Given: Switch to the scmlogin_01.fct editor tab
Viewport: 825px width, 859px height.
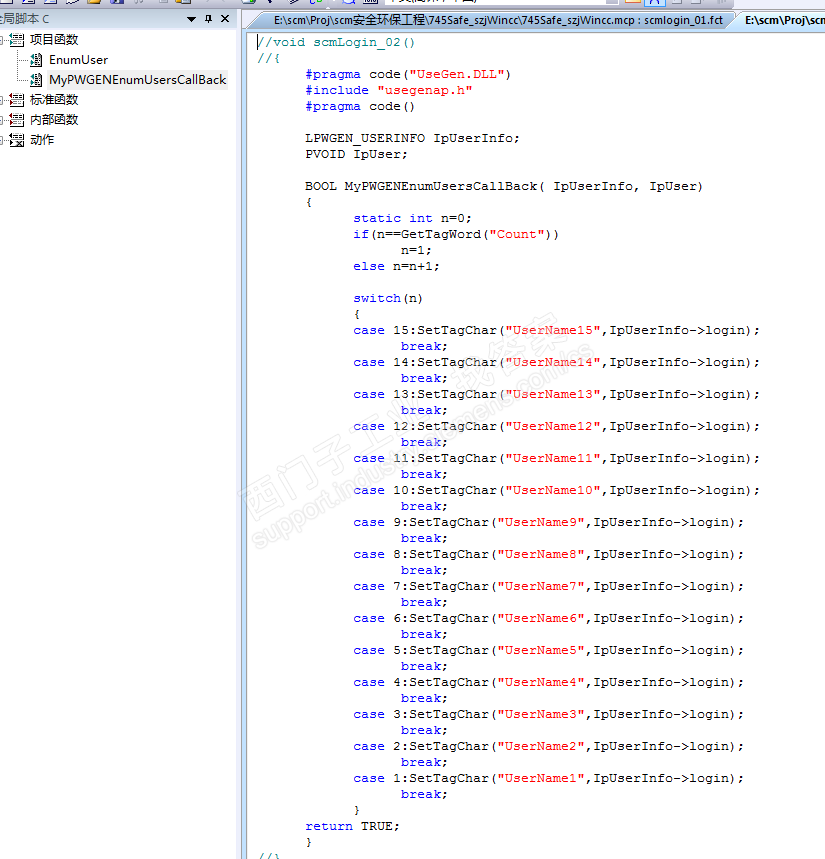Looking at the screenshot, I should tap(498, 20).
